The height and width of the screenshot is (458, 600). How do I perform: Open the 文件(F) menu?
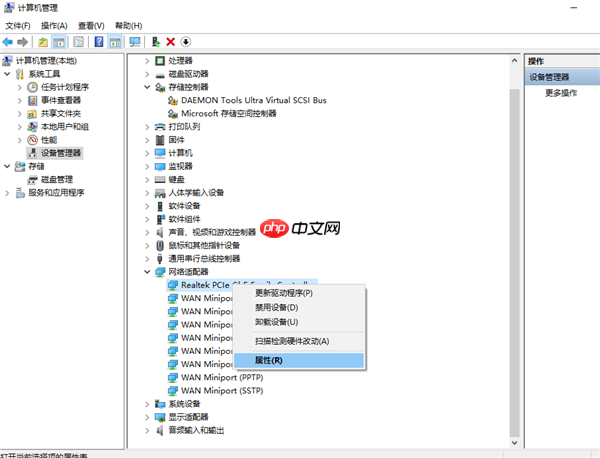coord(18,26)
